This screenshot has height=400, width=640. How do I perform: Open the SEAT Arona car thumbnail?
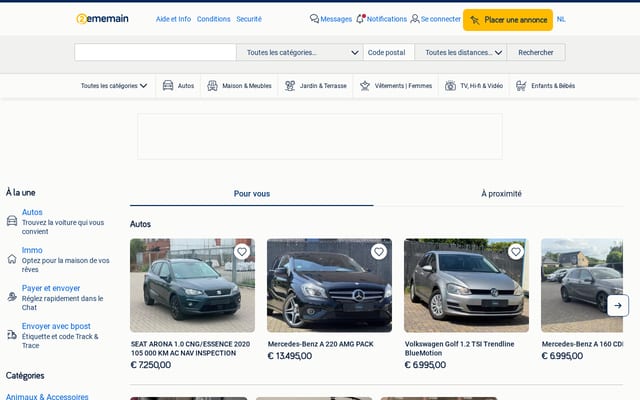point(192,285)
